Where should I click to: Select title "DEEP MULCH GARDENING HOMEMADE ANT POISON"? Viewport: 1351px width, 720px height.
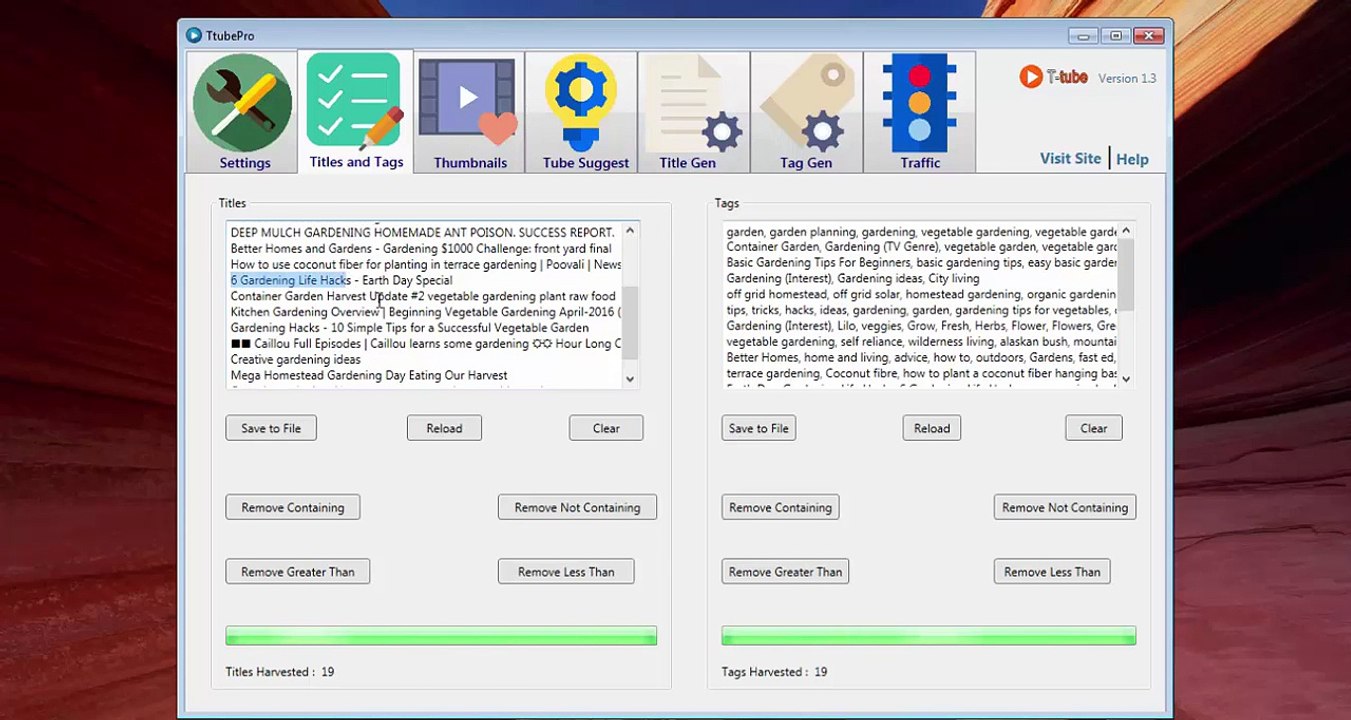(422, 232)
